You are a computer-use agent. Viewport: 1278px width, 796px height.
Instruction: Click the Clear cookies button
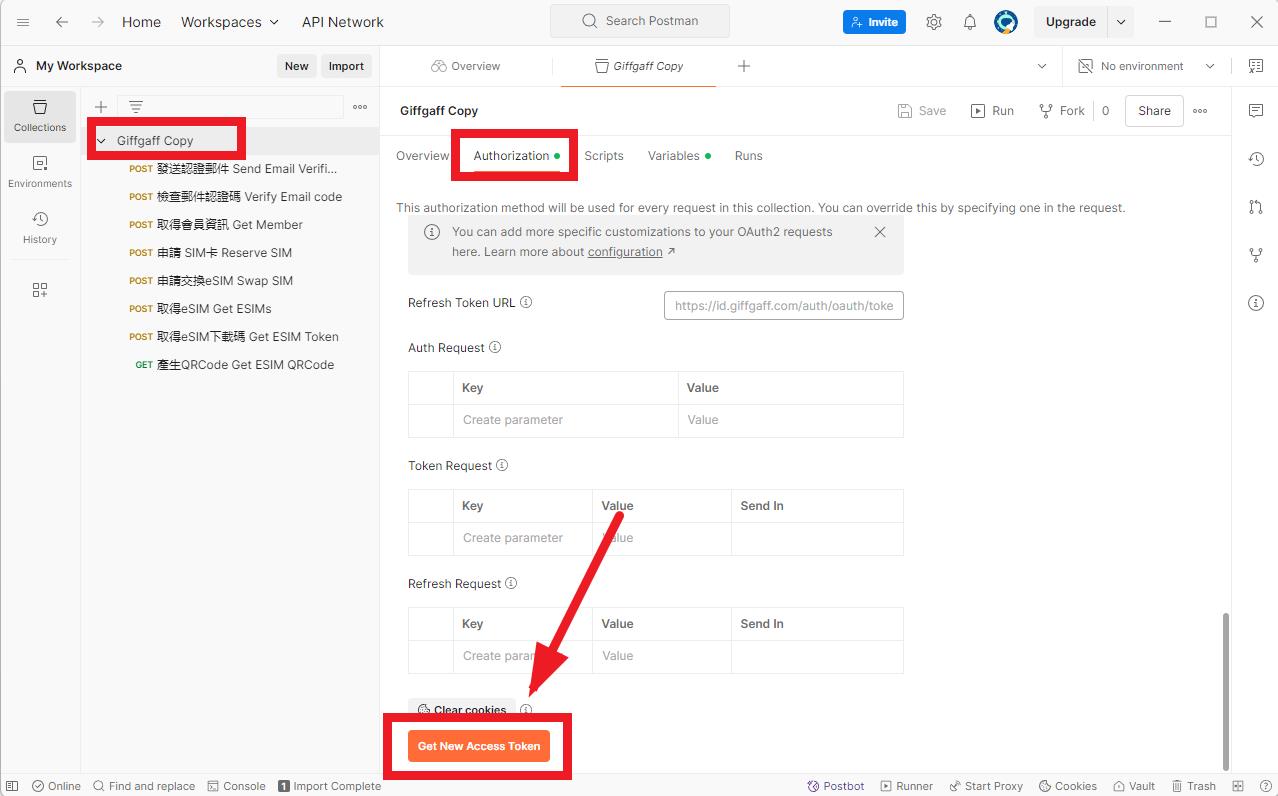462,710
